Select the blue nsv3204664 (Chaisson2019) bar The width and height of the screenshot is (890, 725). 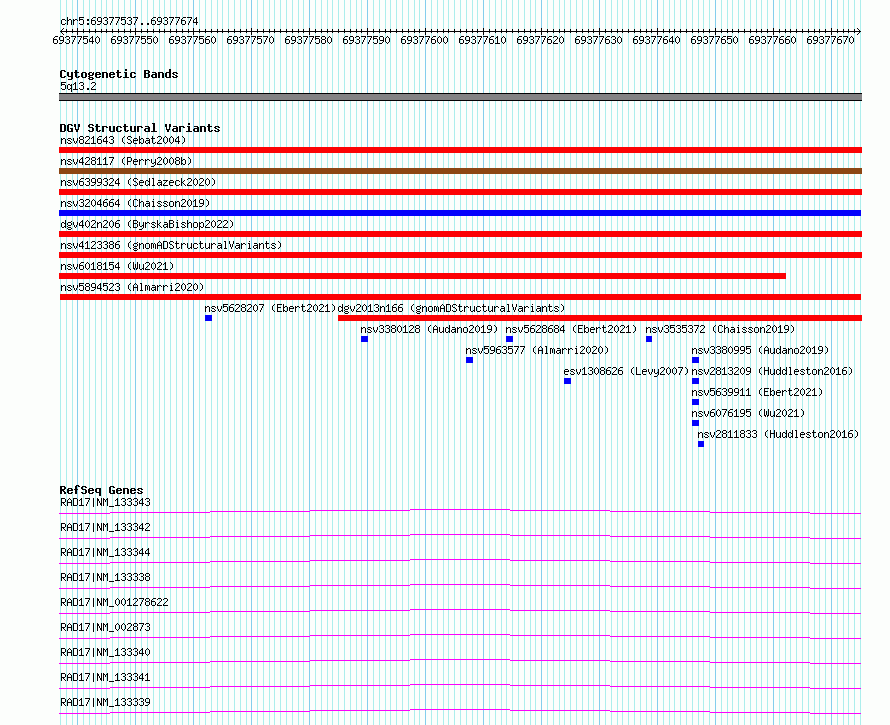460,213
